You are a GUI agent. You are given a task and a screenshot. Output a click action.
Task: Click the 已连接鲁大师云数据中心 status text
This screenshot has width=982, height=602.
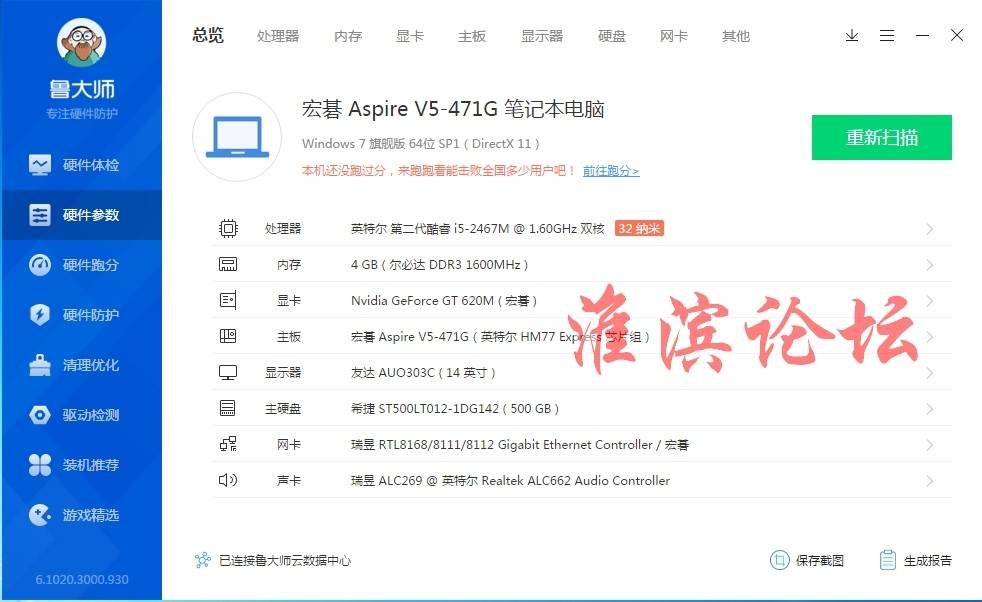point(284,561)
